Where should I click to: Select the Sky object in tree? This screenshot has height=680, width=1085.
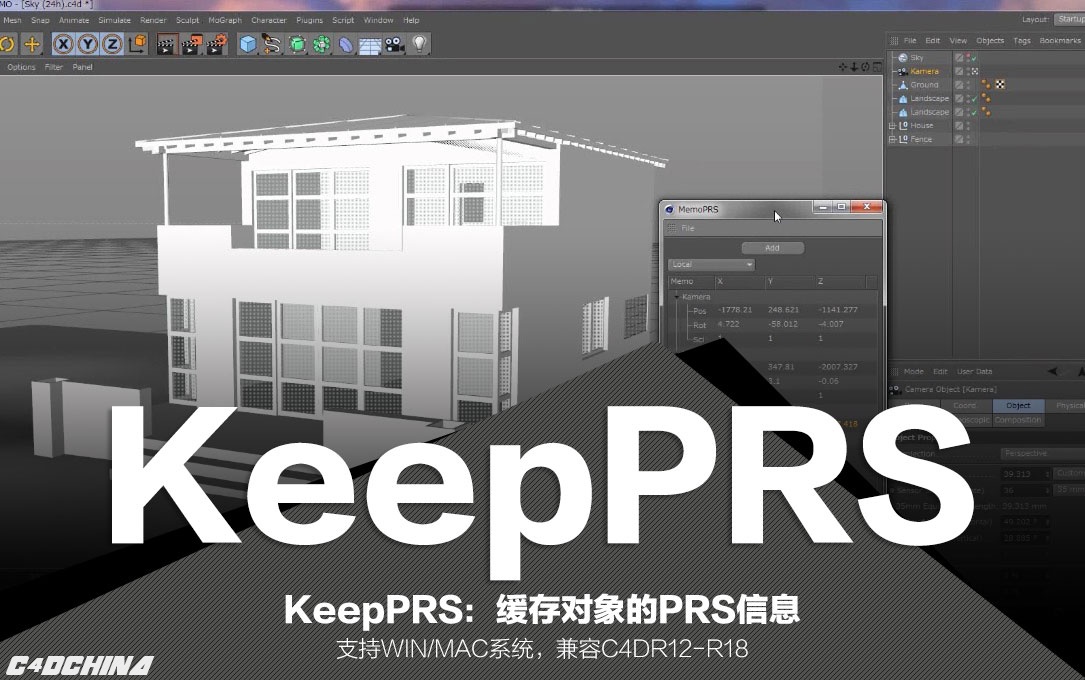917,58
